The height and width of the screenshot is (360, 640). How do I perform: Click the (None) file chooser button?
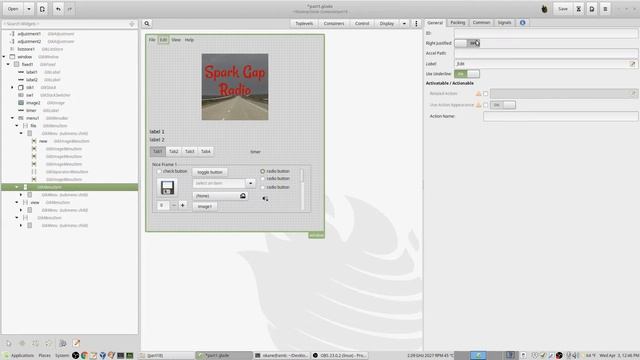coord(220,196)
